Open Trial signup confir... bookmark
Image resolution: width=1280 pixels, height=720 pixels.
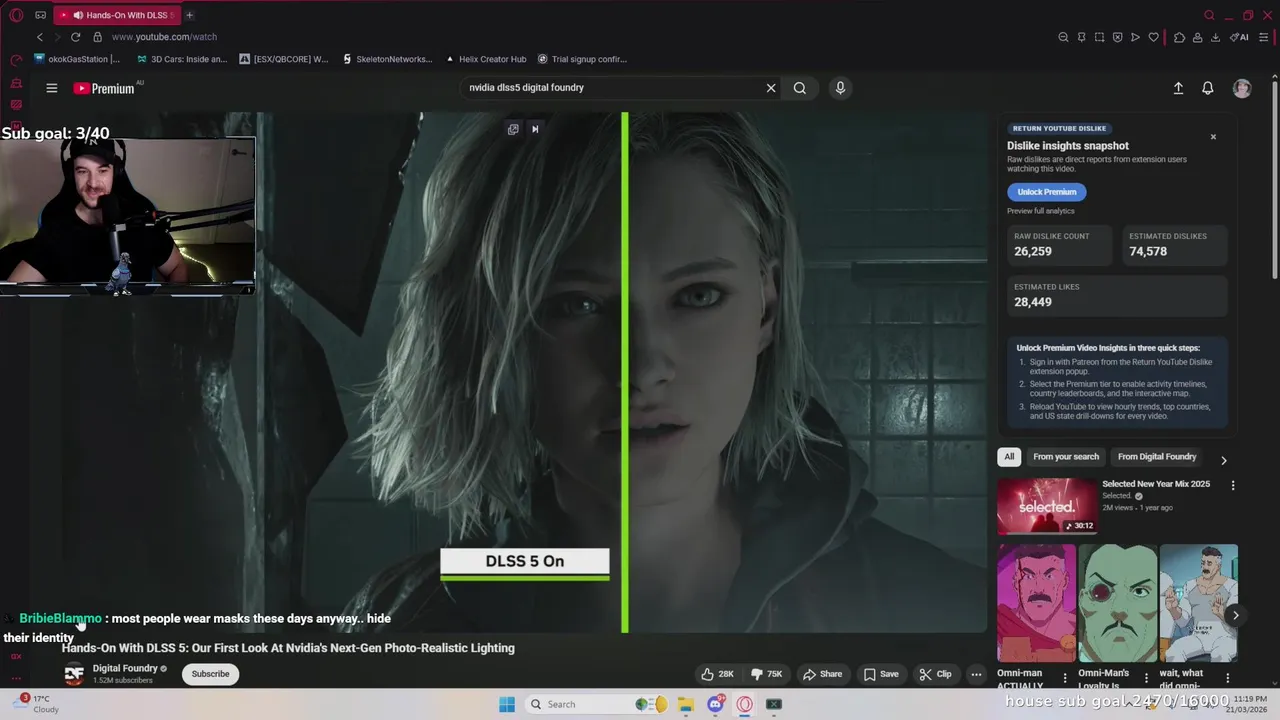[582, 59]
